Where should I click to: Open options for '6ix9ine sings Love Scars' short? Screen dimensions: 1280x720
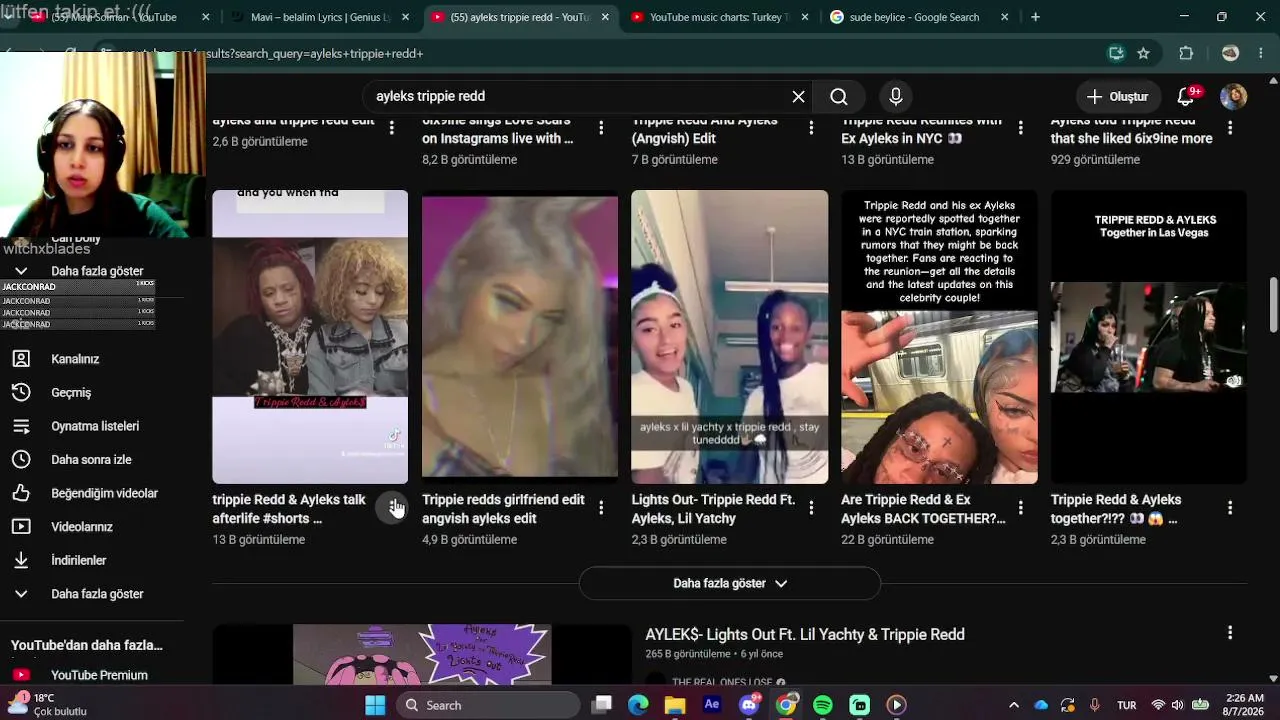click(x=601, y=128)
